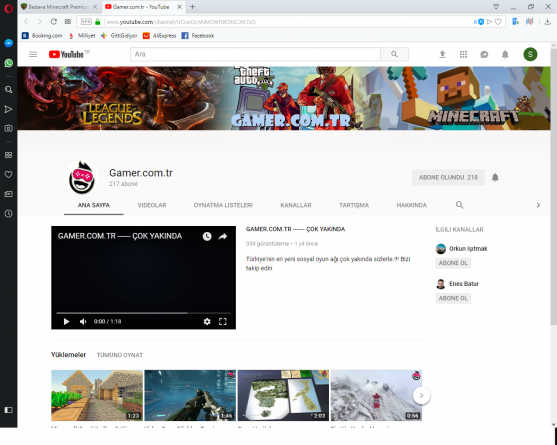
Task: Click the ABONE OLUNDU 218 button
Action: coord(448,177)
